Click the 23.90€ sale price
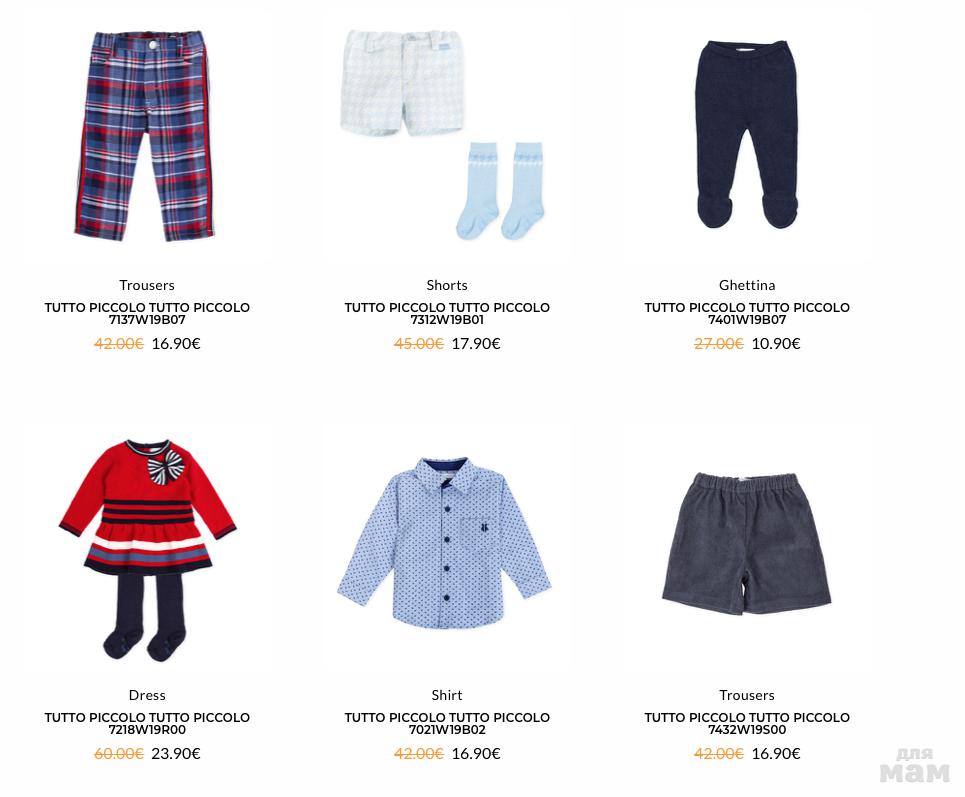Image resolution: width=965 pixels, height=797 pixels. tap(176, 753)
